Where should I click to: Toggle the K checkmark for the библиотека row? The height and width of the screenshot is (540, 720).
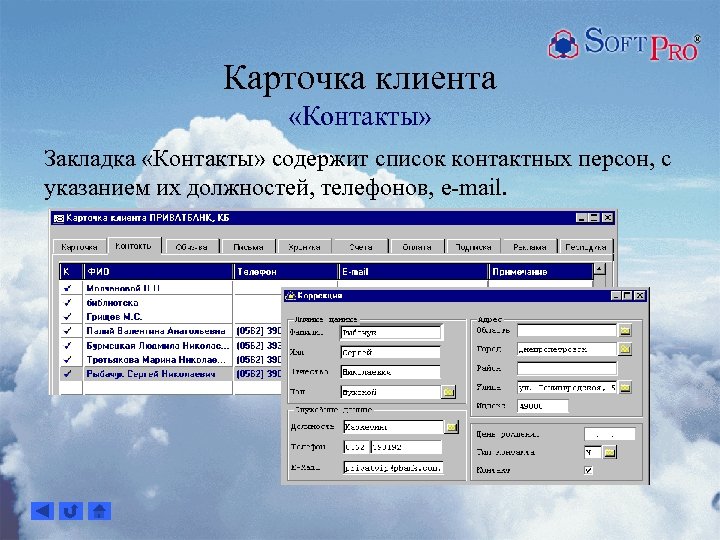point(68,303)
